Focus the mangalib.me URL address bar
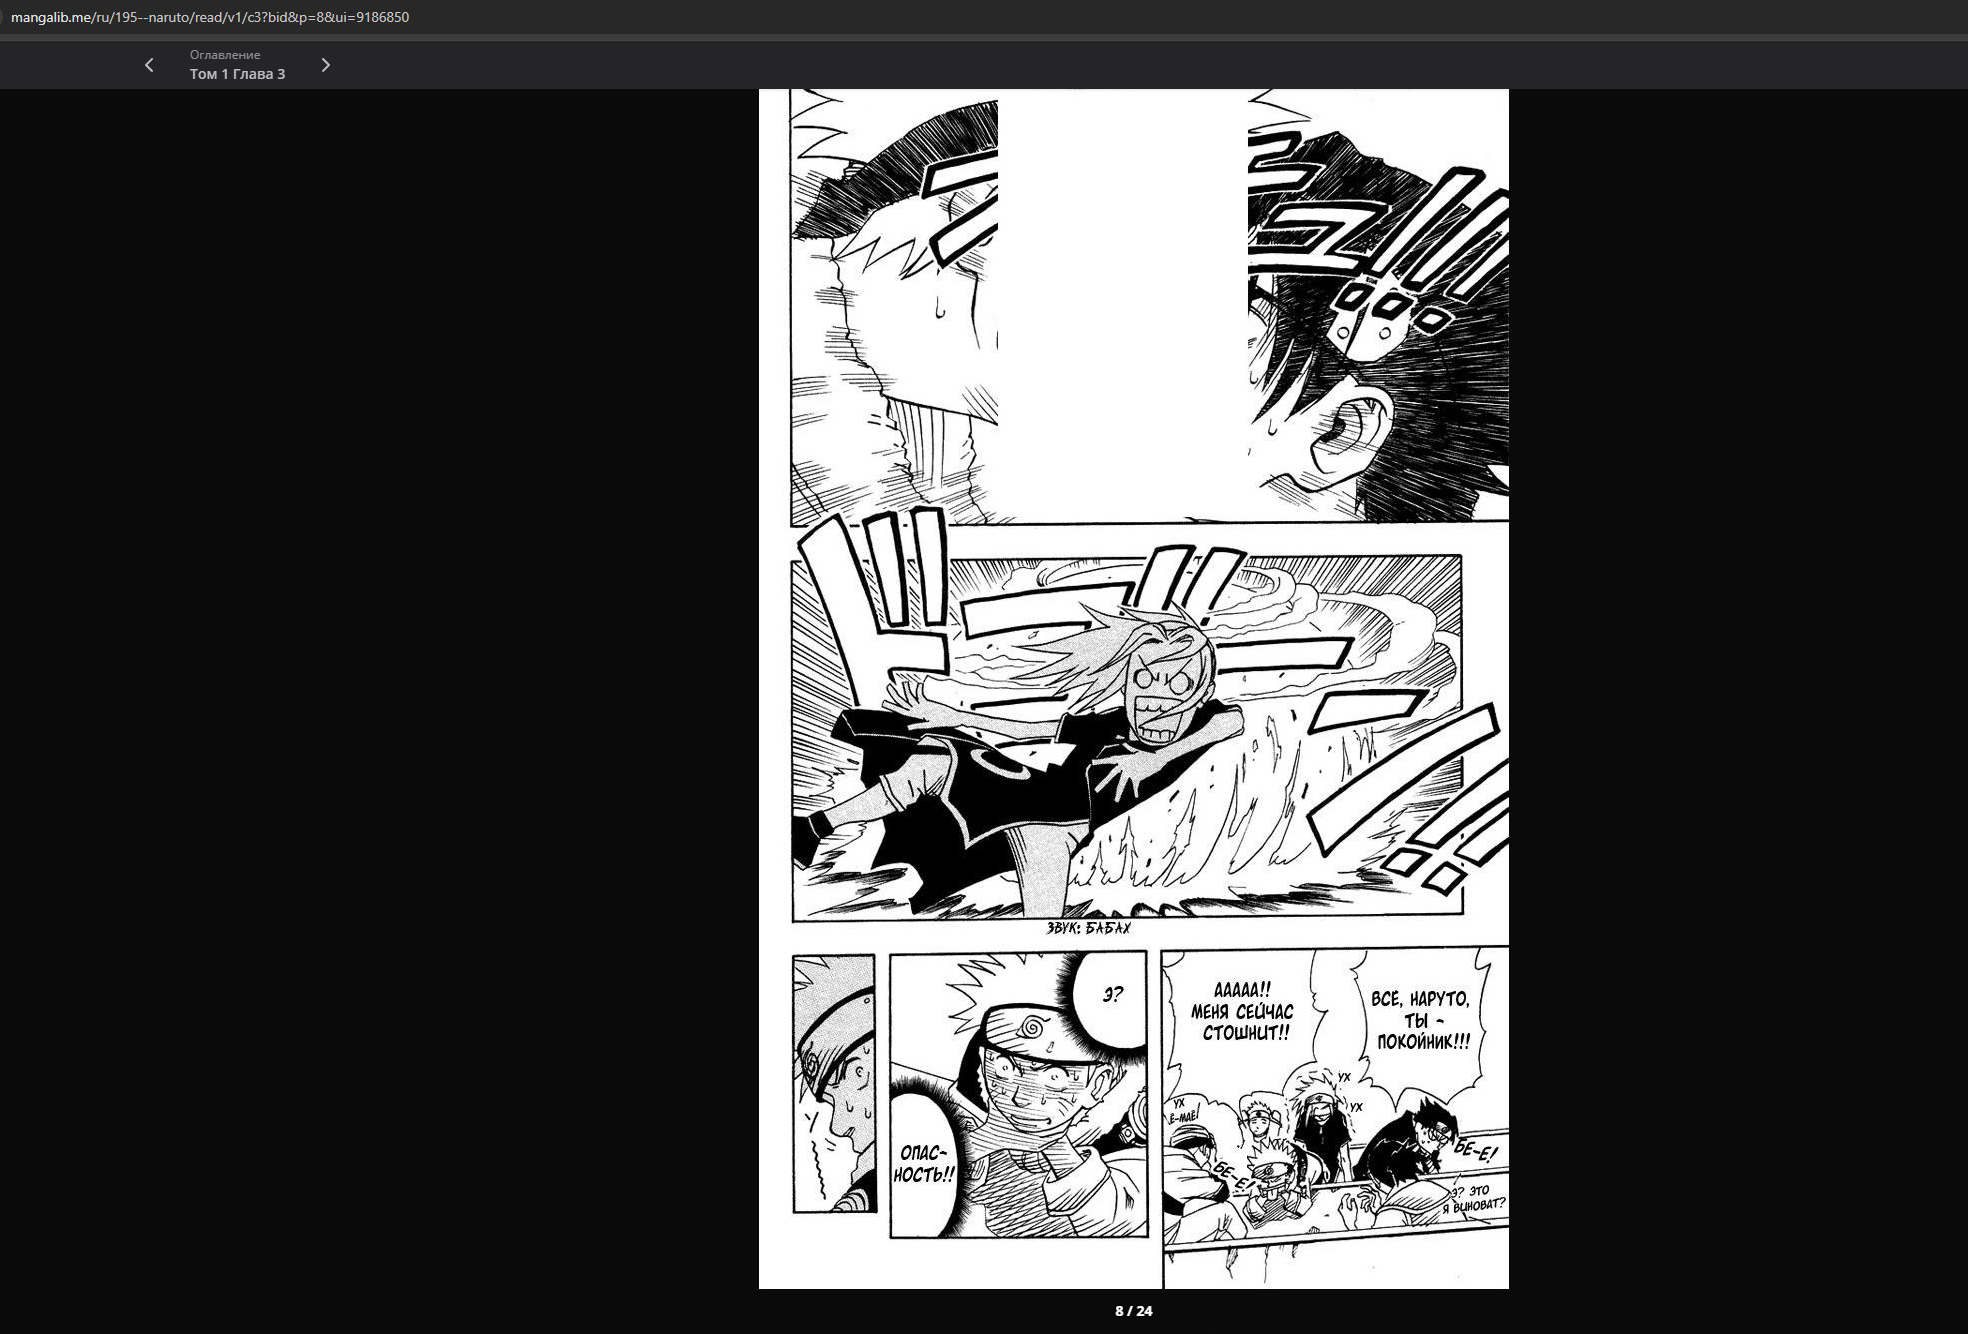Viewport: 1968px width, 1334px height. click(x=210, y=17)
